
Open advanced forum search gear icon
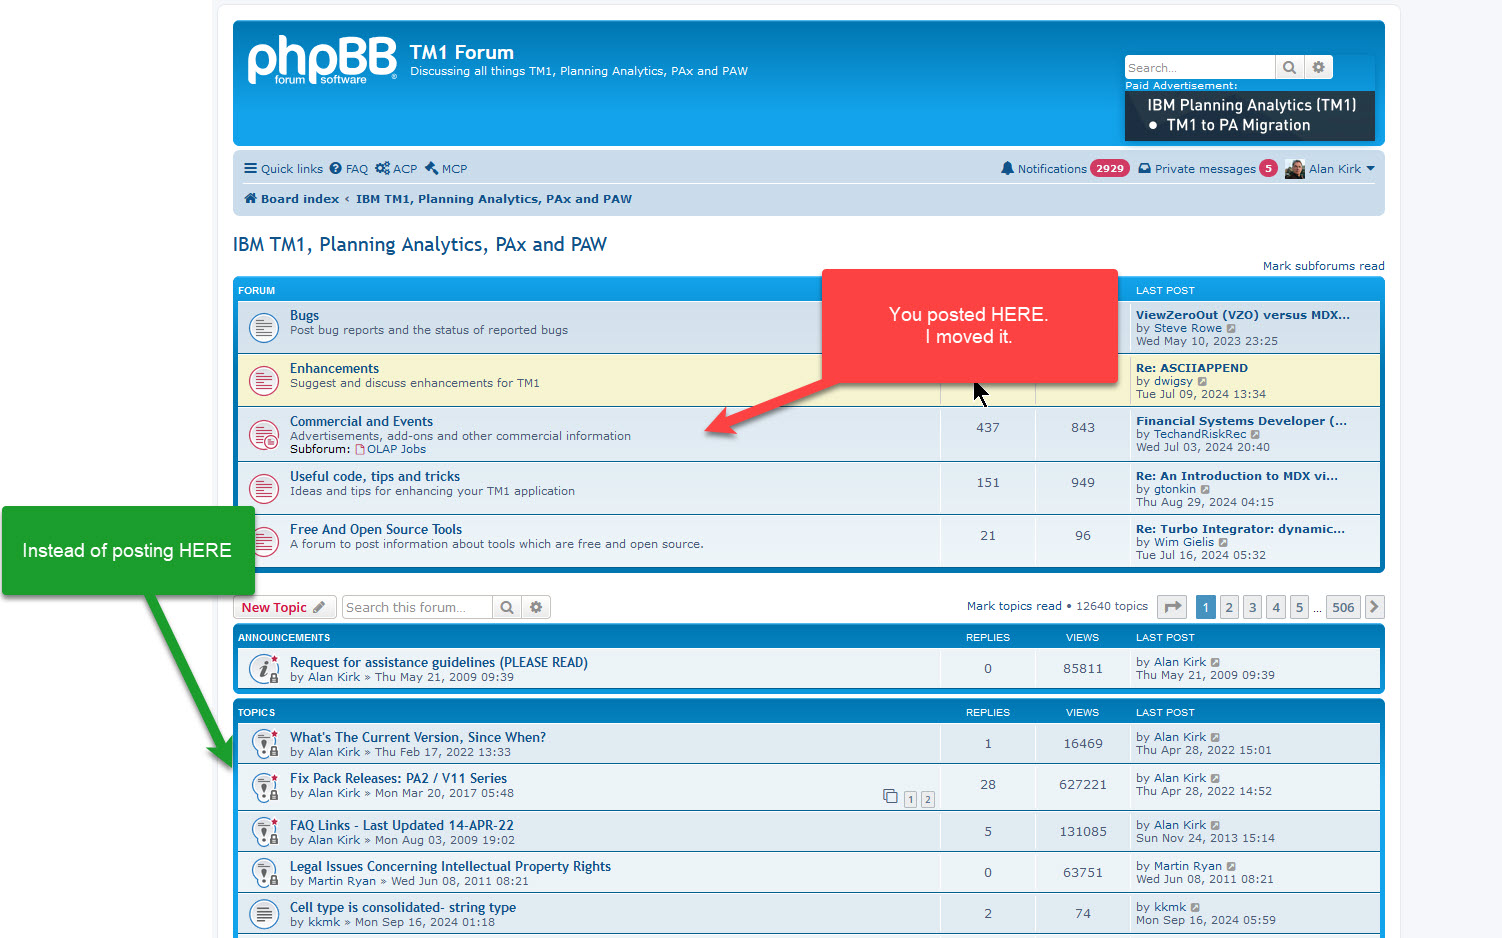click(536, 607)
